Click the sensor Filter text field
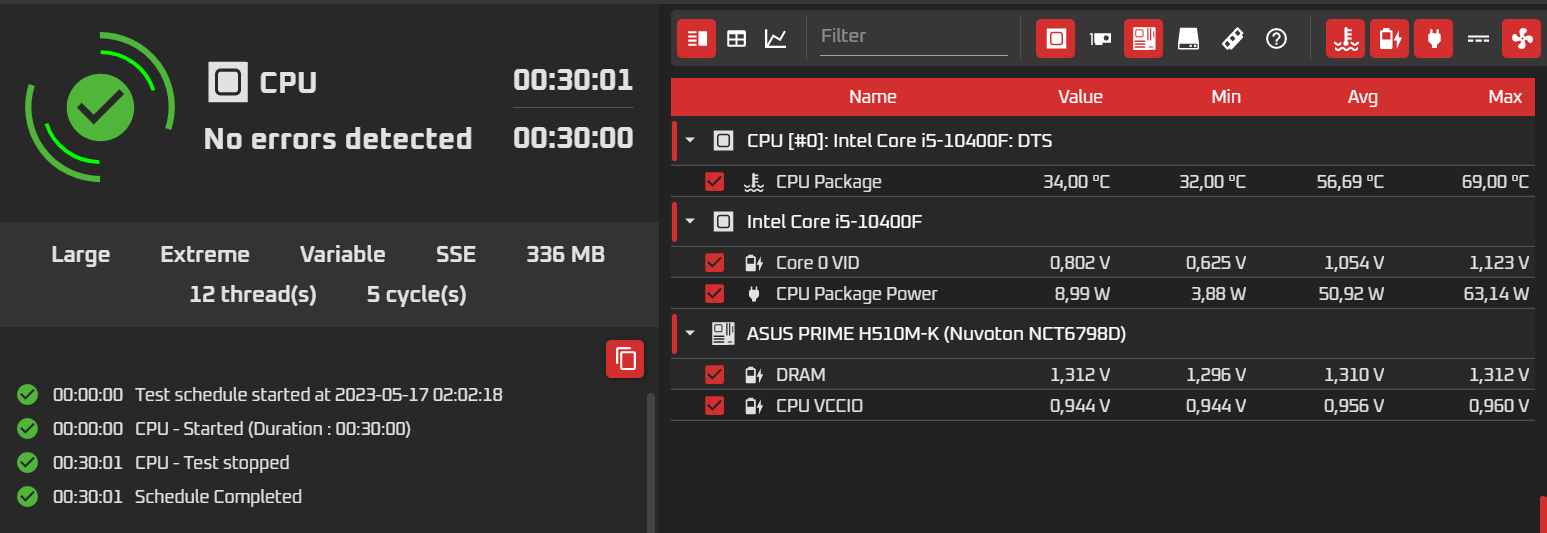This screenshot has width=1547, height=533. coord(912,36)
